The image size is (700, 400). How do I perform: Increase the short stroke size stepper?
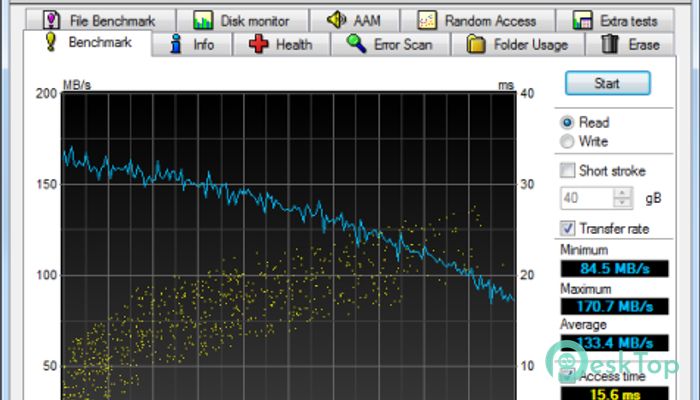click(x=622, y=192)
